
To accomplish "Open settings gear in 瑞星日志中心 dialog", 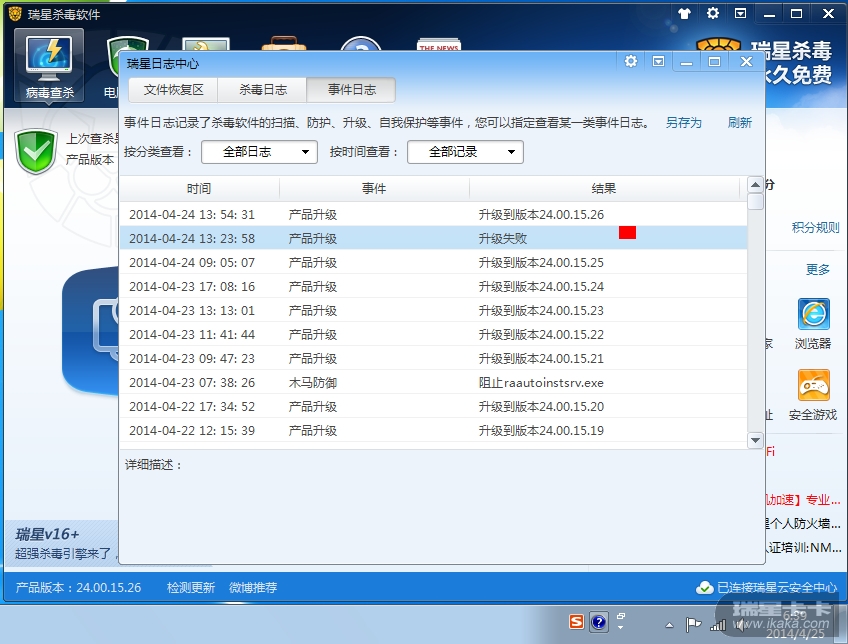I will [631, 62].
